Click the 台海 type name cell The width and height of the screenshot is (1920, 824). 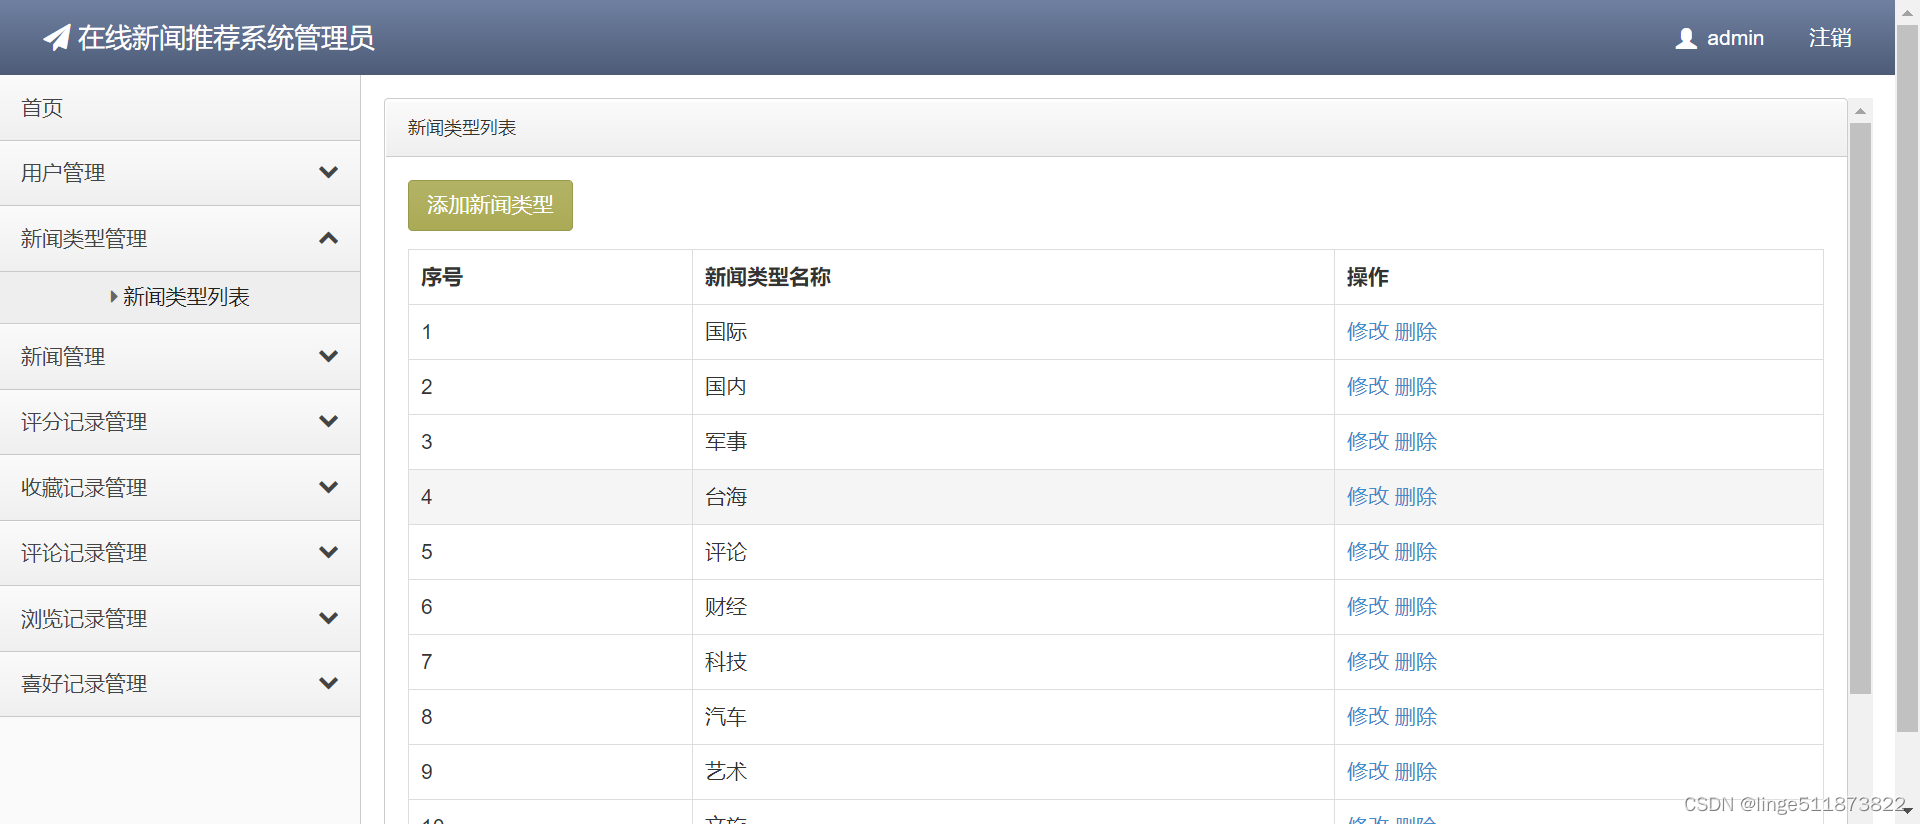[x=1013, y=497]
